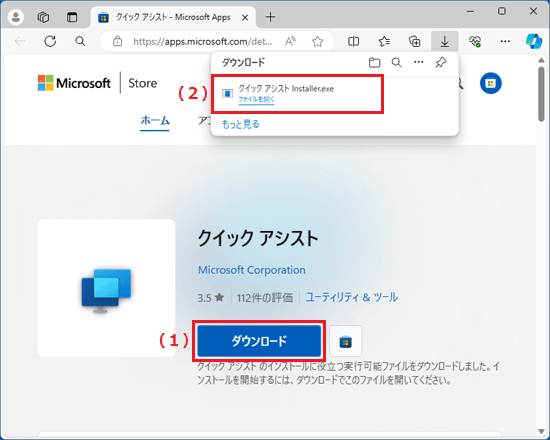Click the apps.microsoft.com address bar
This screenshot has height=440, width=550.
202,41
